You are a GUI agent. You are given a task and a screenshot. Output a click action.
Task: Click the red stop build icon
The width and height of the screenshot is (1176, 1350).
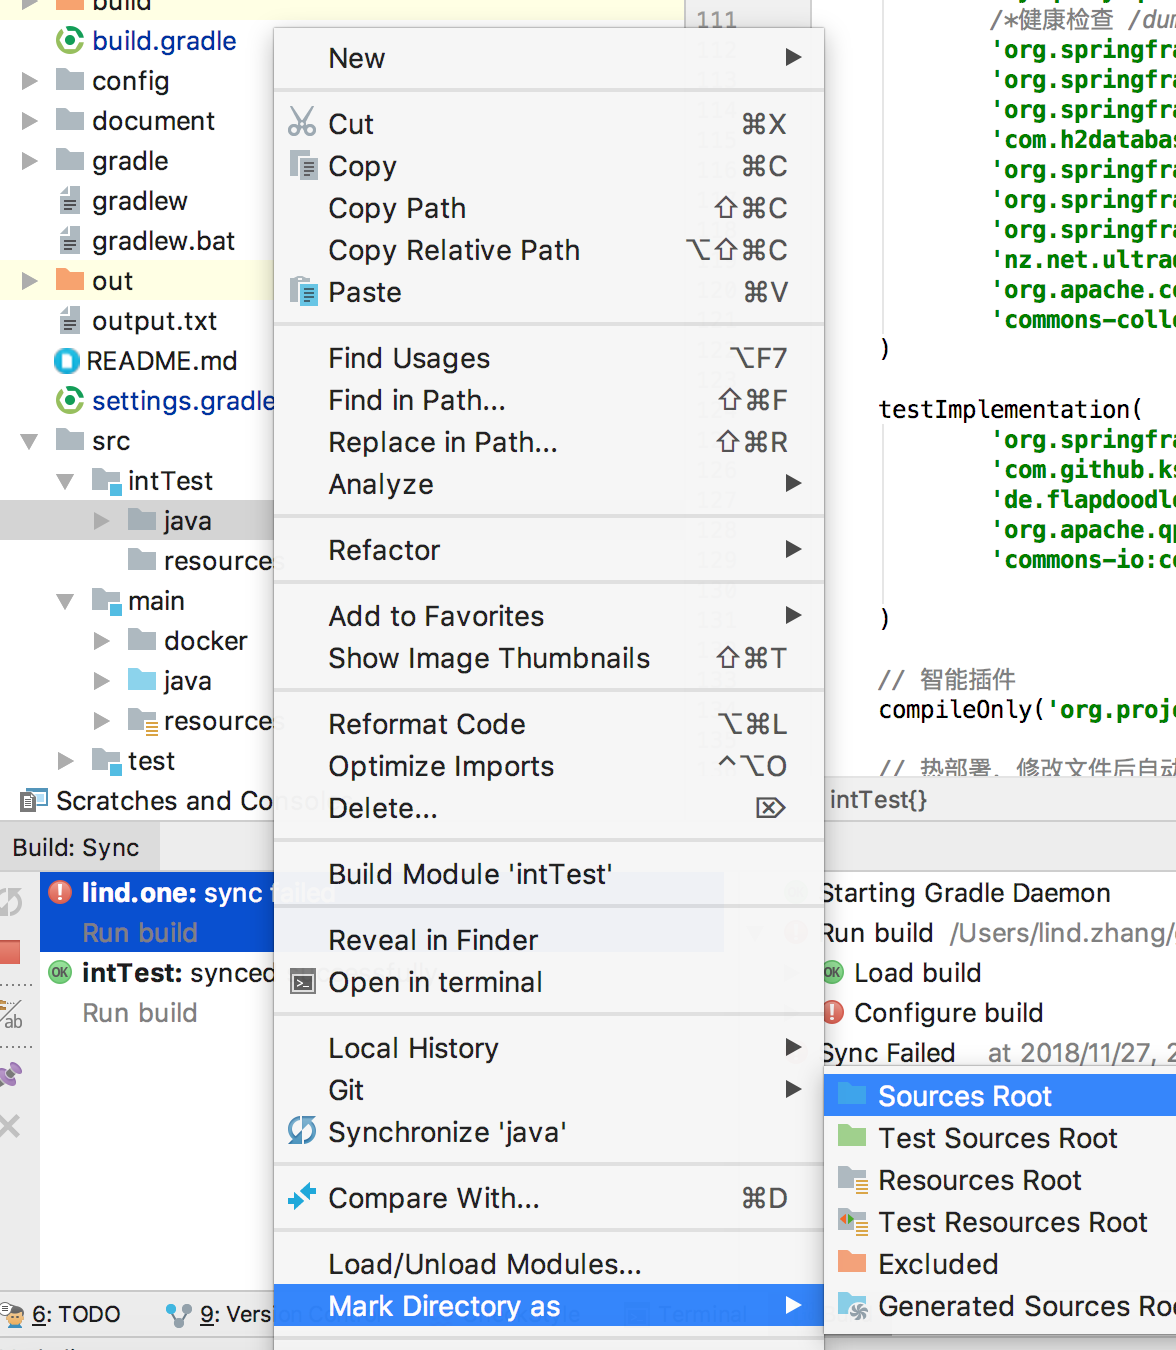tap(10, 951)
